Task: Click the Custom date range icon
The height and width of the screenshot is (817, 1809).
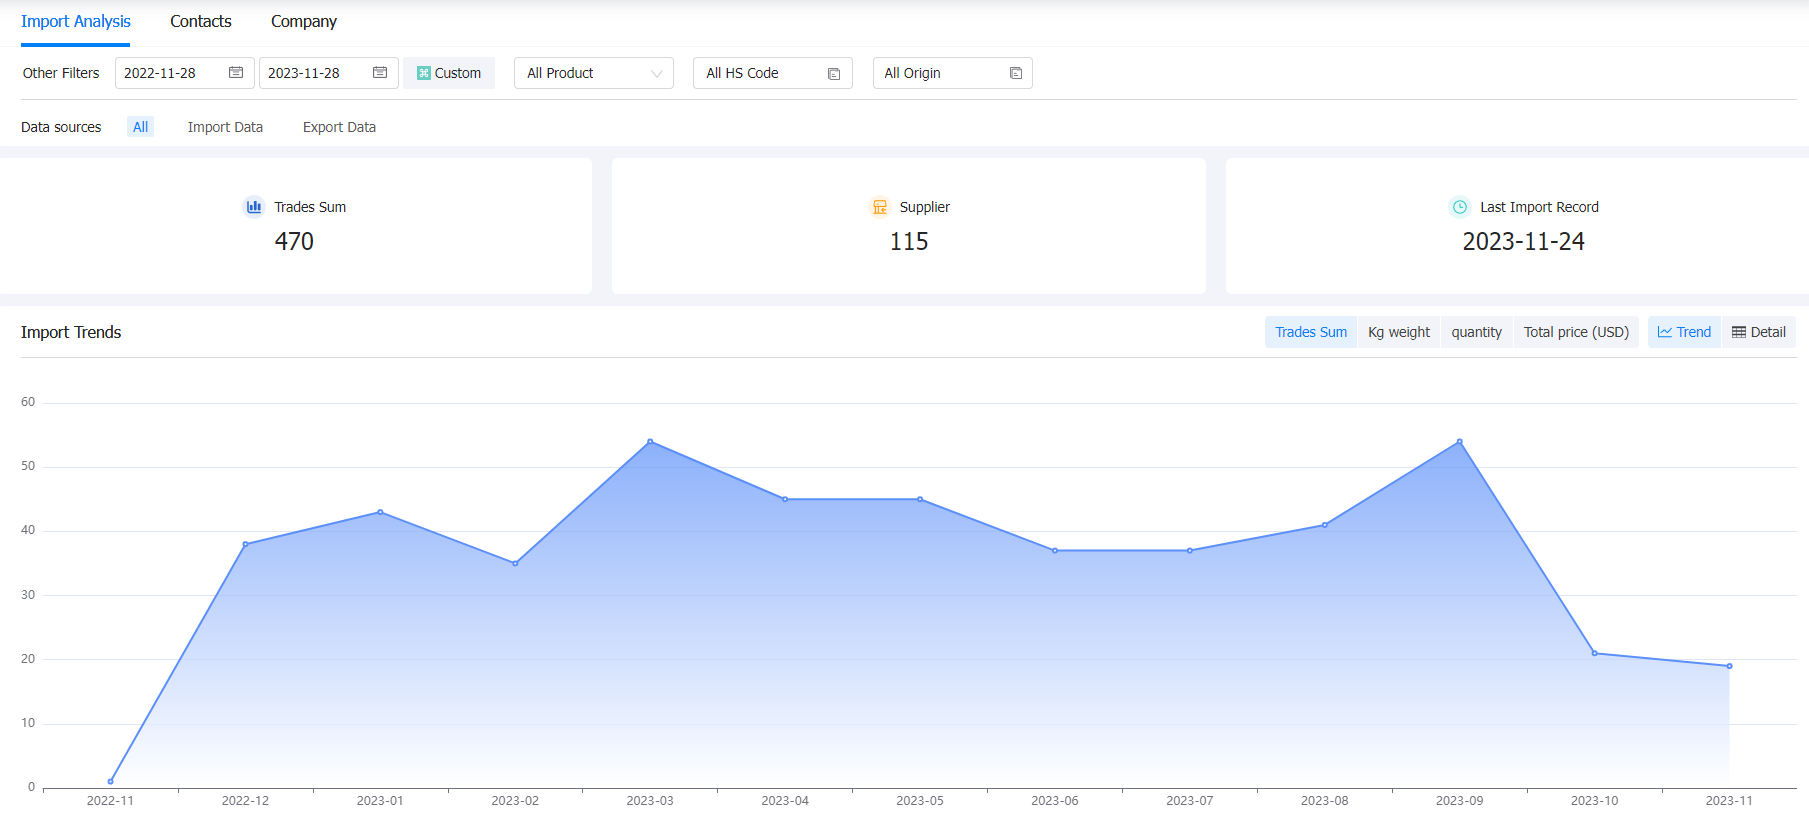Action: pyautogui.click(x=424, y=73)
